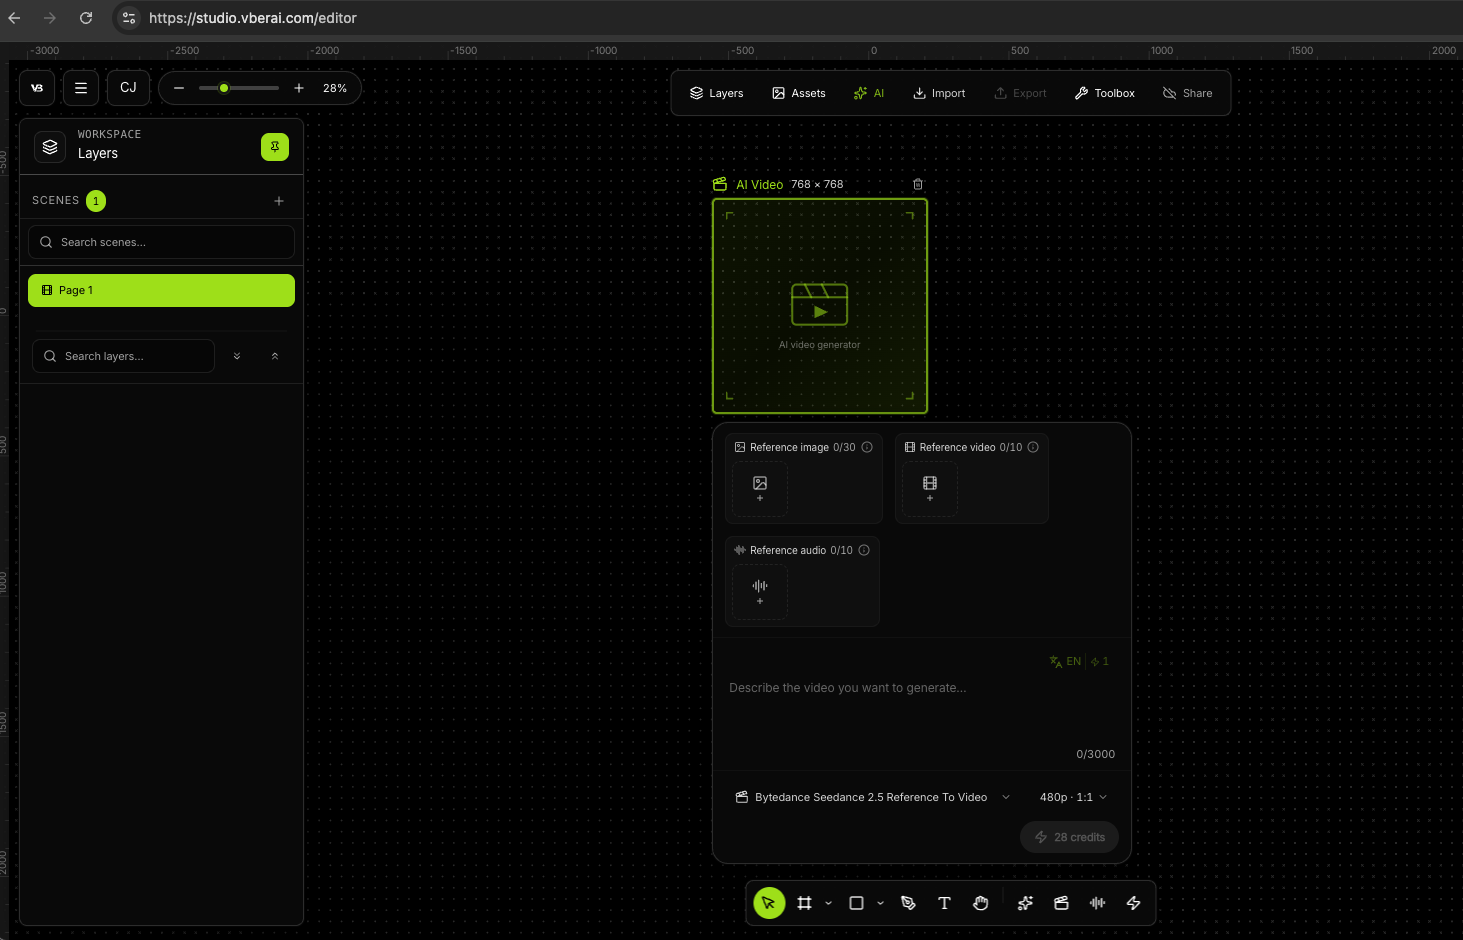1463x940 pixels.
Task: Select the Page 1 scene
Action: (x=161, y=290)
